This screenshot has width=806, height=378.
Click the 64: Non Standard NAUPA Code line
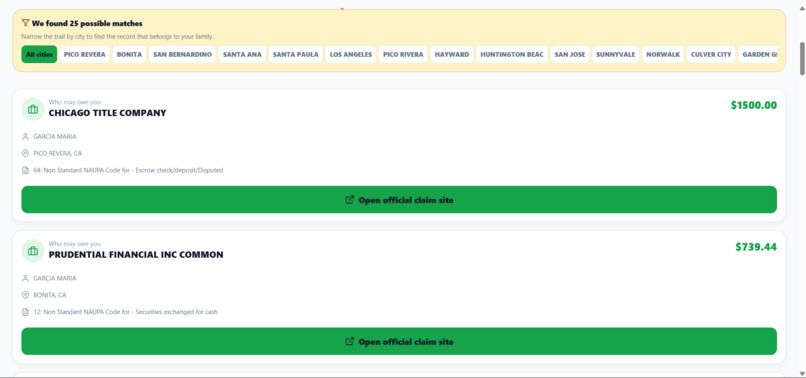129,170
